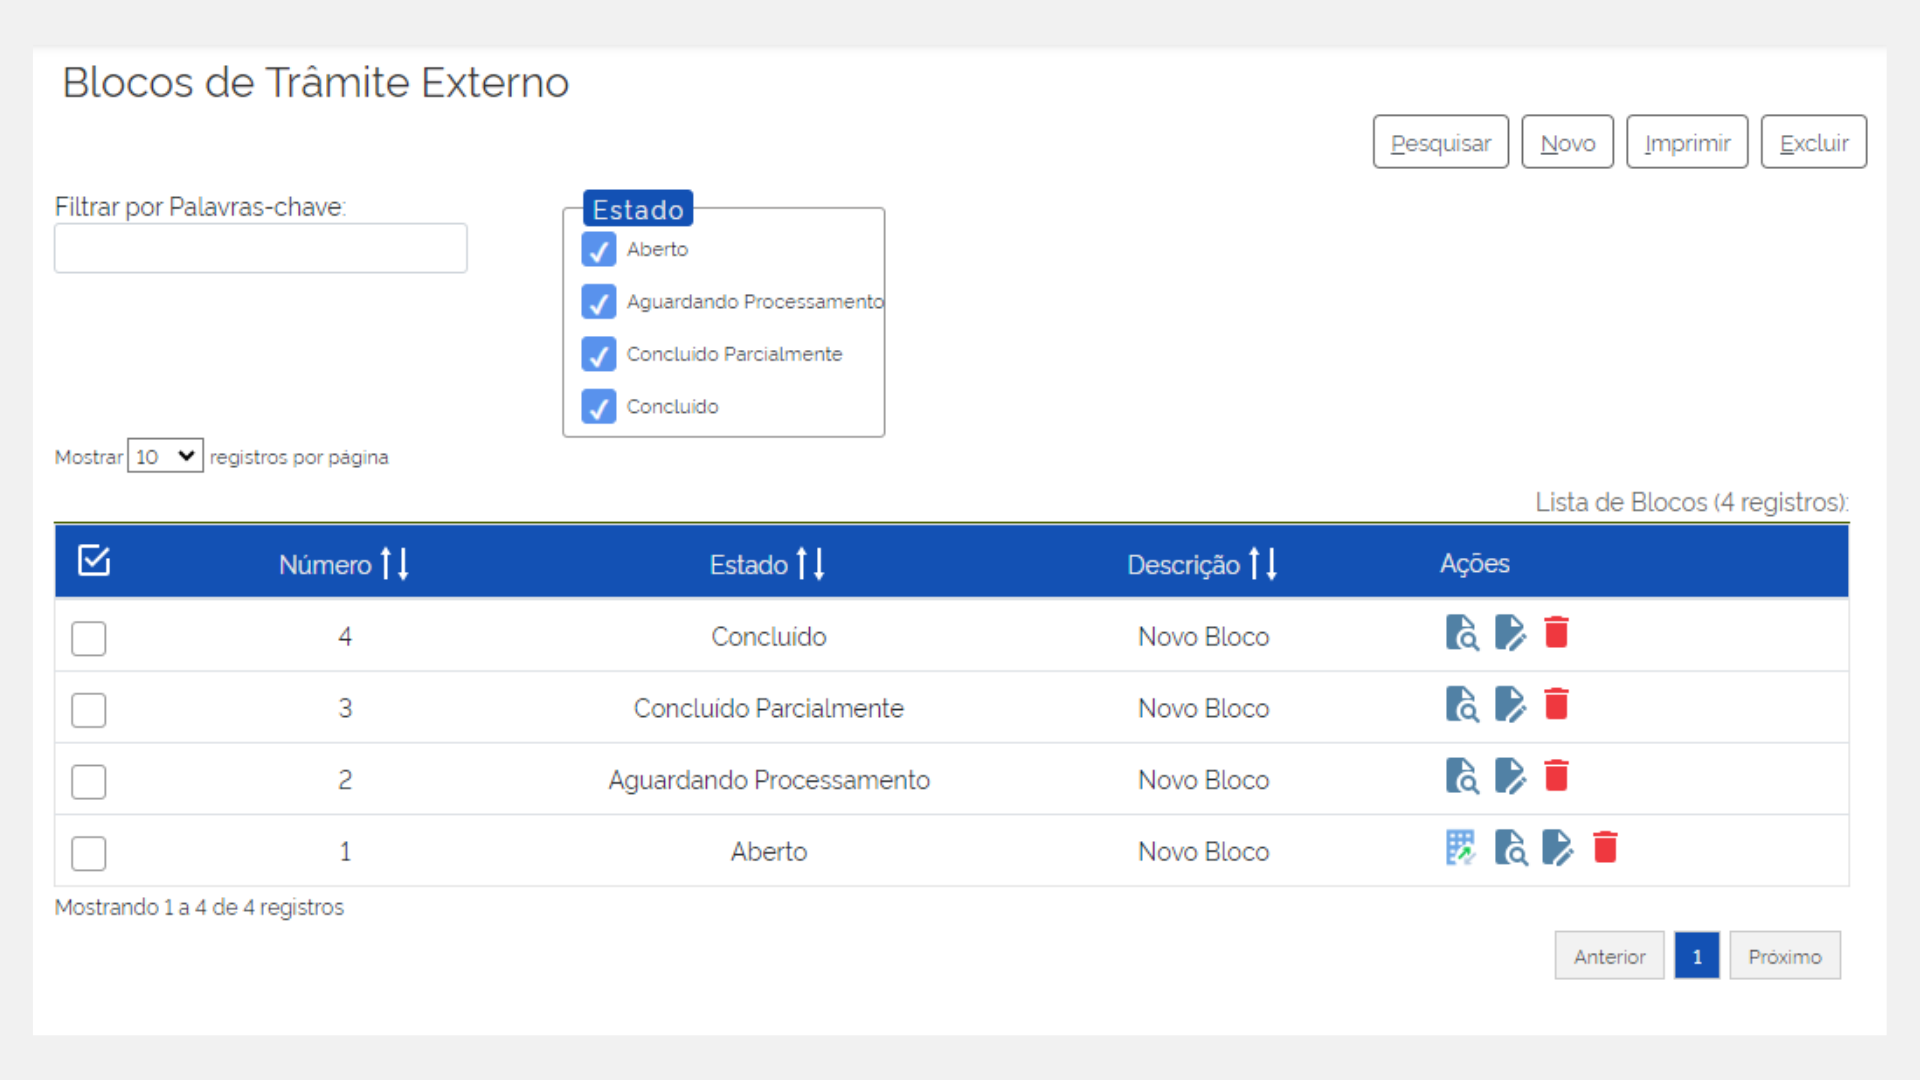Go to page 1 in pagination

tap(1696, 956)
